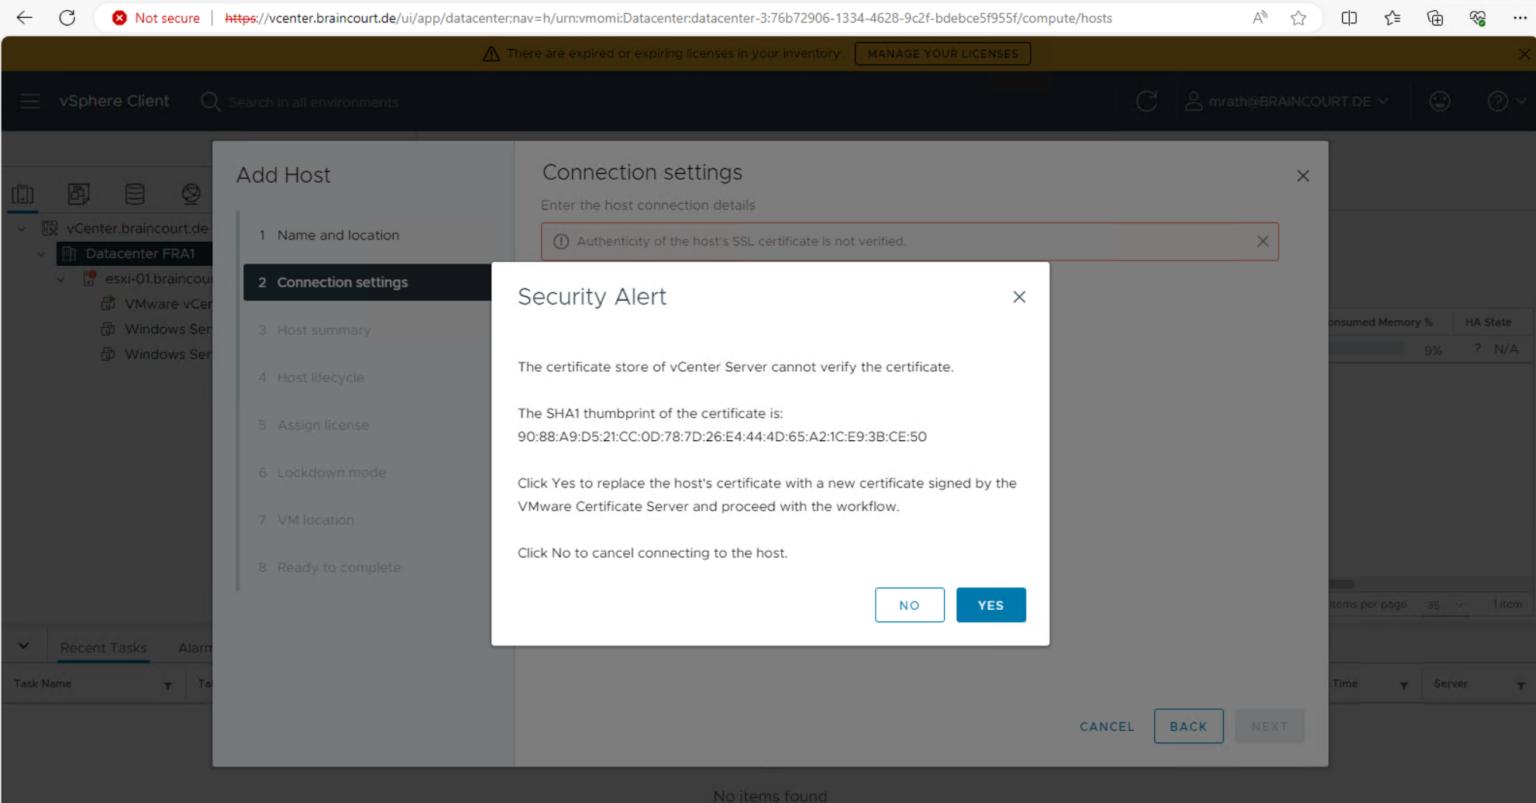The image size is (1536, 803).
Task: Click Yes in the Security Alert
Action: (990, 605)
